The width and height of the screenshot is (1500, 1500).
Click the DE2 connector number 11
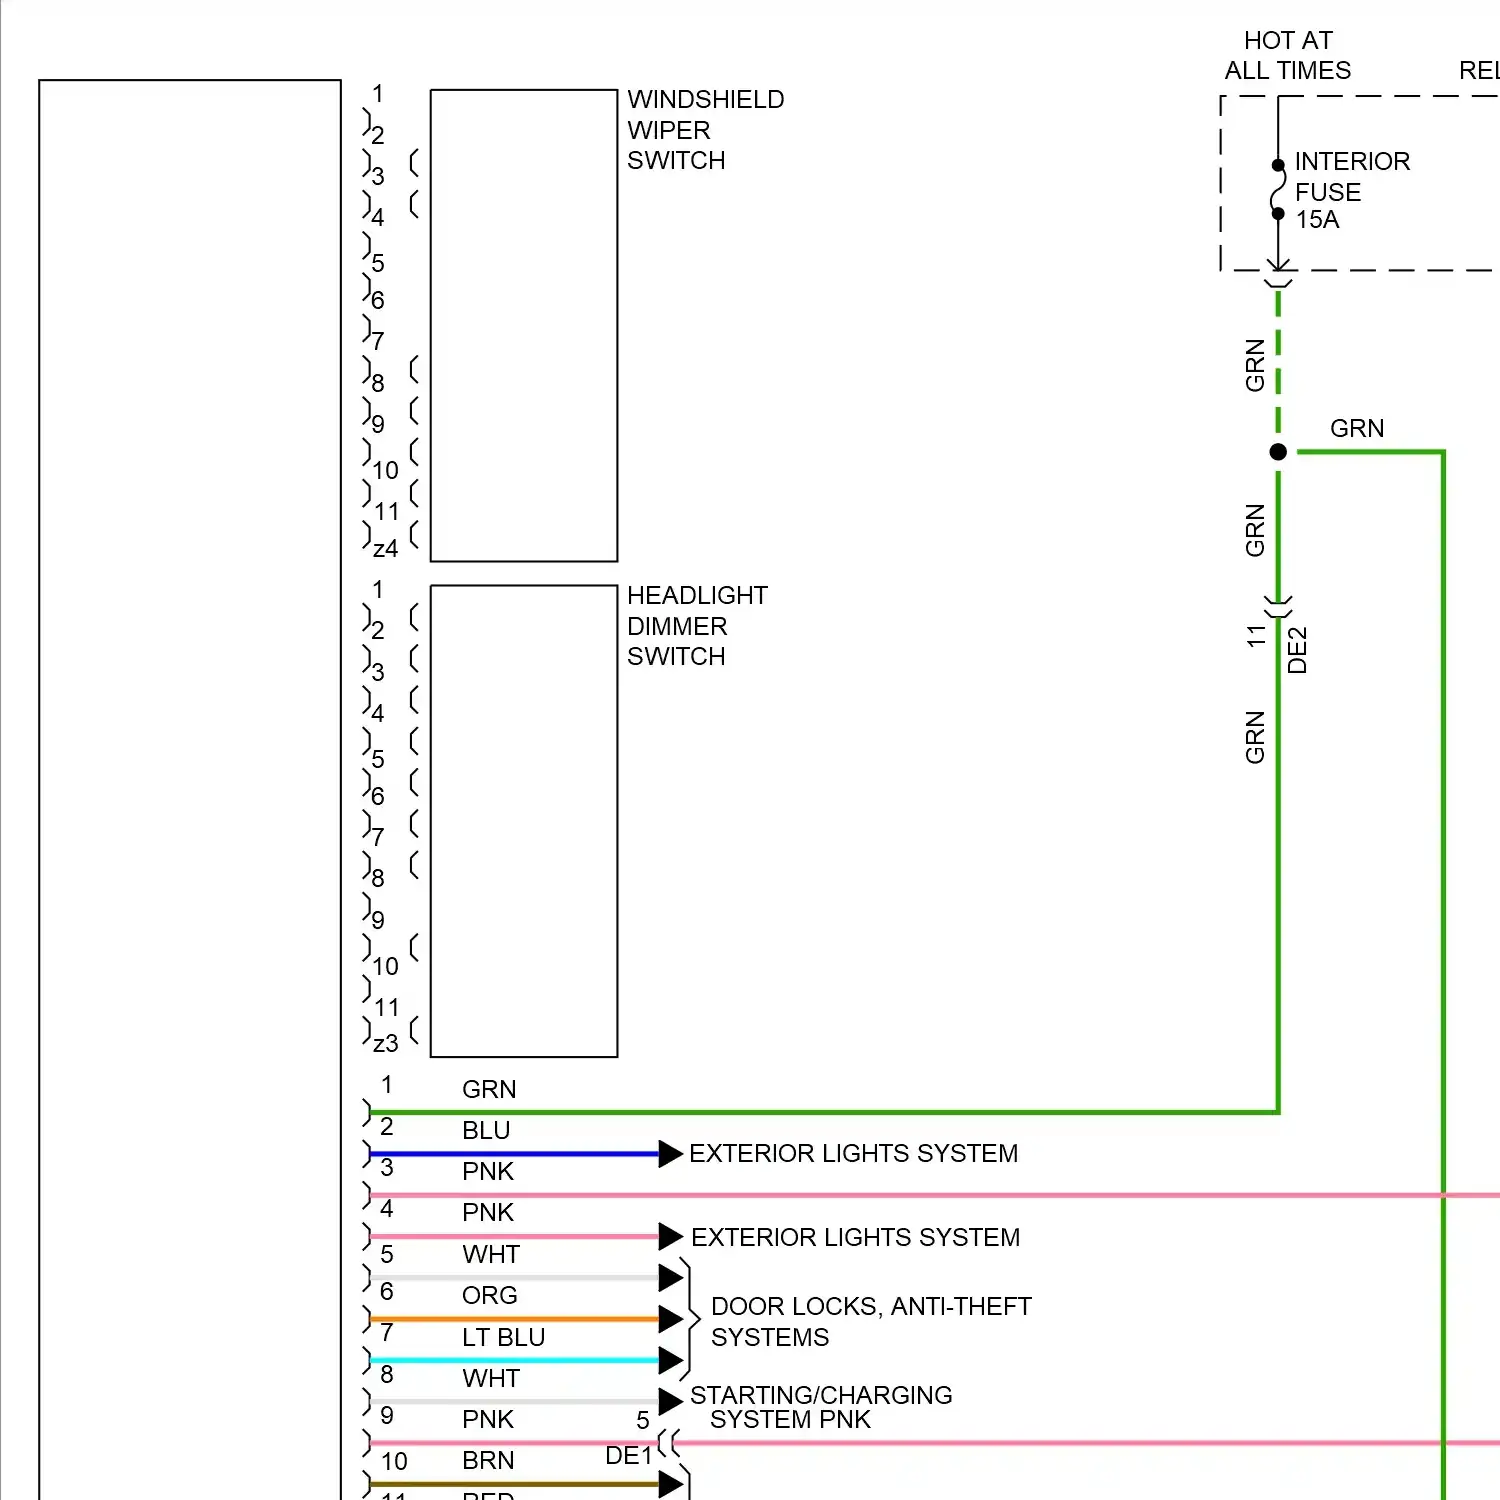[1257, 635]
